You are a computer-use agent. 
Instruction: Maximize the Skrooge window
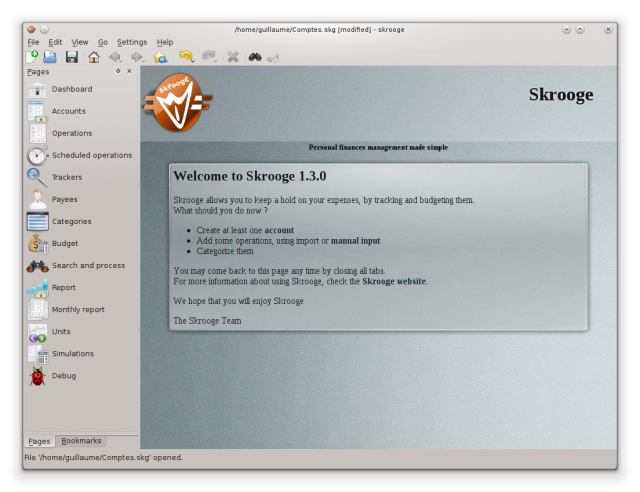pos(580,29)
